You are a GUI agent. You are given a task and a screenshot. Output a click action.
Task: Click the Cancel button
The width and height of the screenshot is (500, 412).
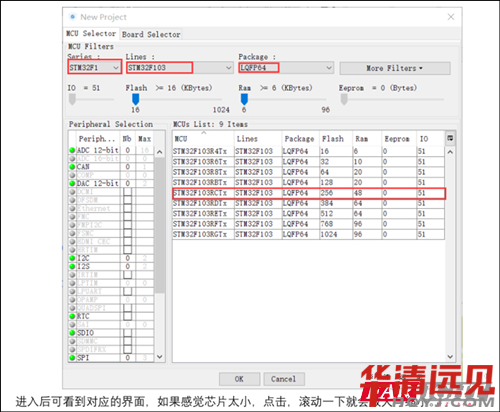(x=284, y=379)
